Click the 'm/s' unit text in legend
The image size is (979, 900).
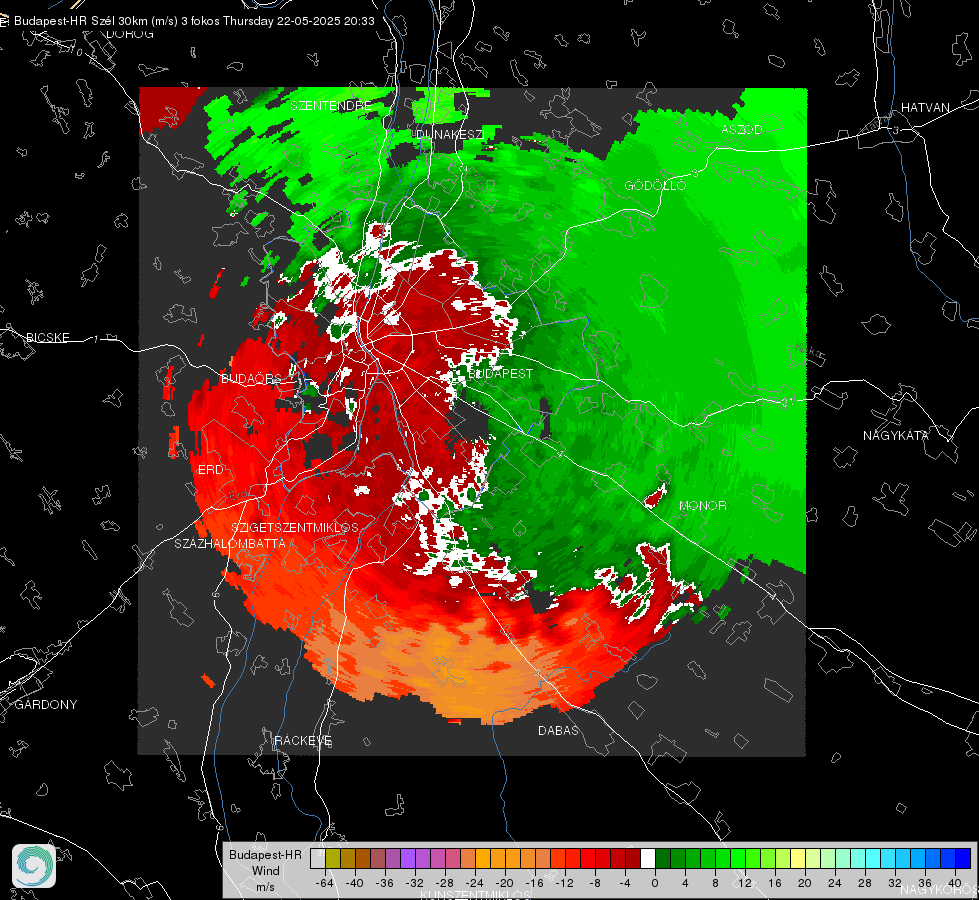tap(265, 887)
